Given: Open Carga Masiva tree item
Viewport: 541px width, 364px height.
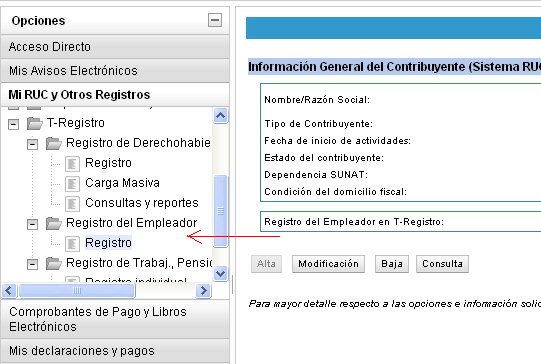Looking at the screenshot, I should click(x=122, y=183).
